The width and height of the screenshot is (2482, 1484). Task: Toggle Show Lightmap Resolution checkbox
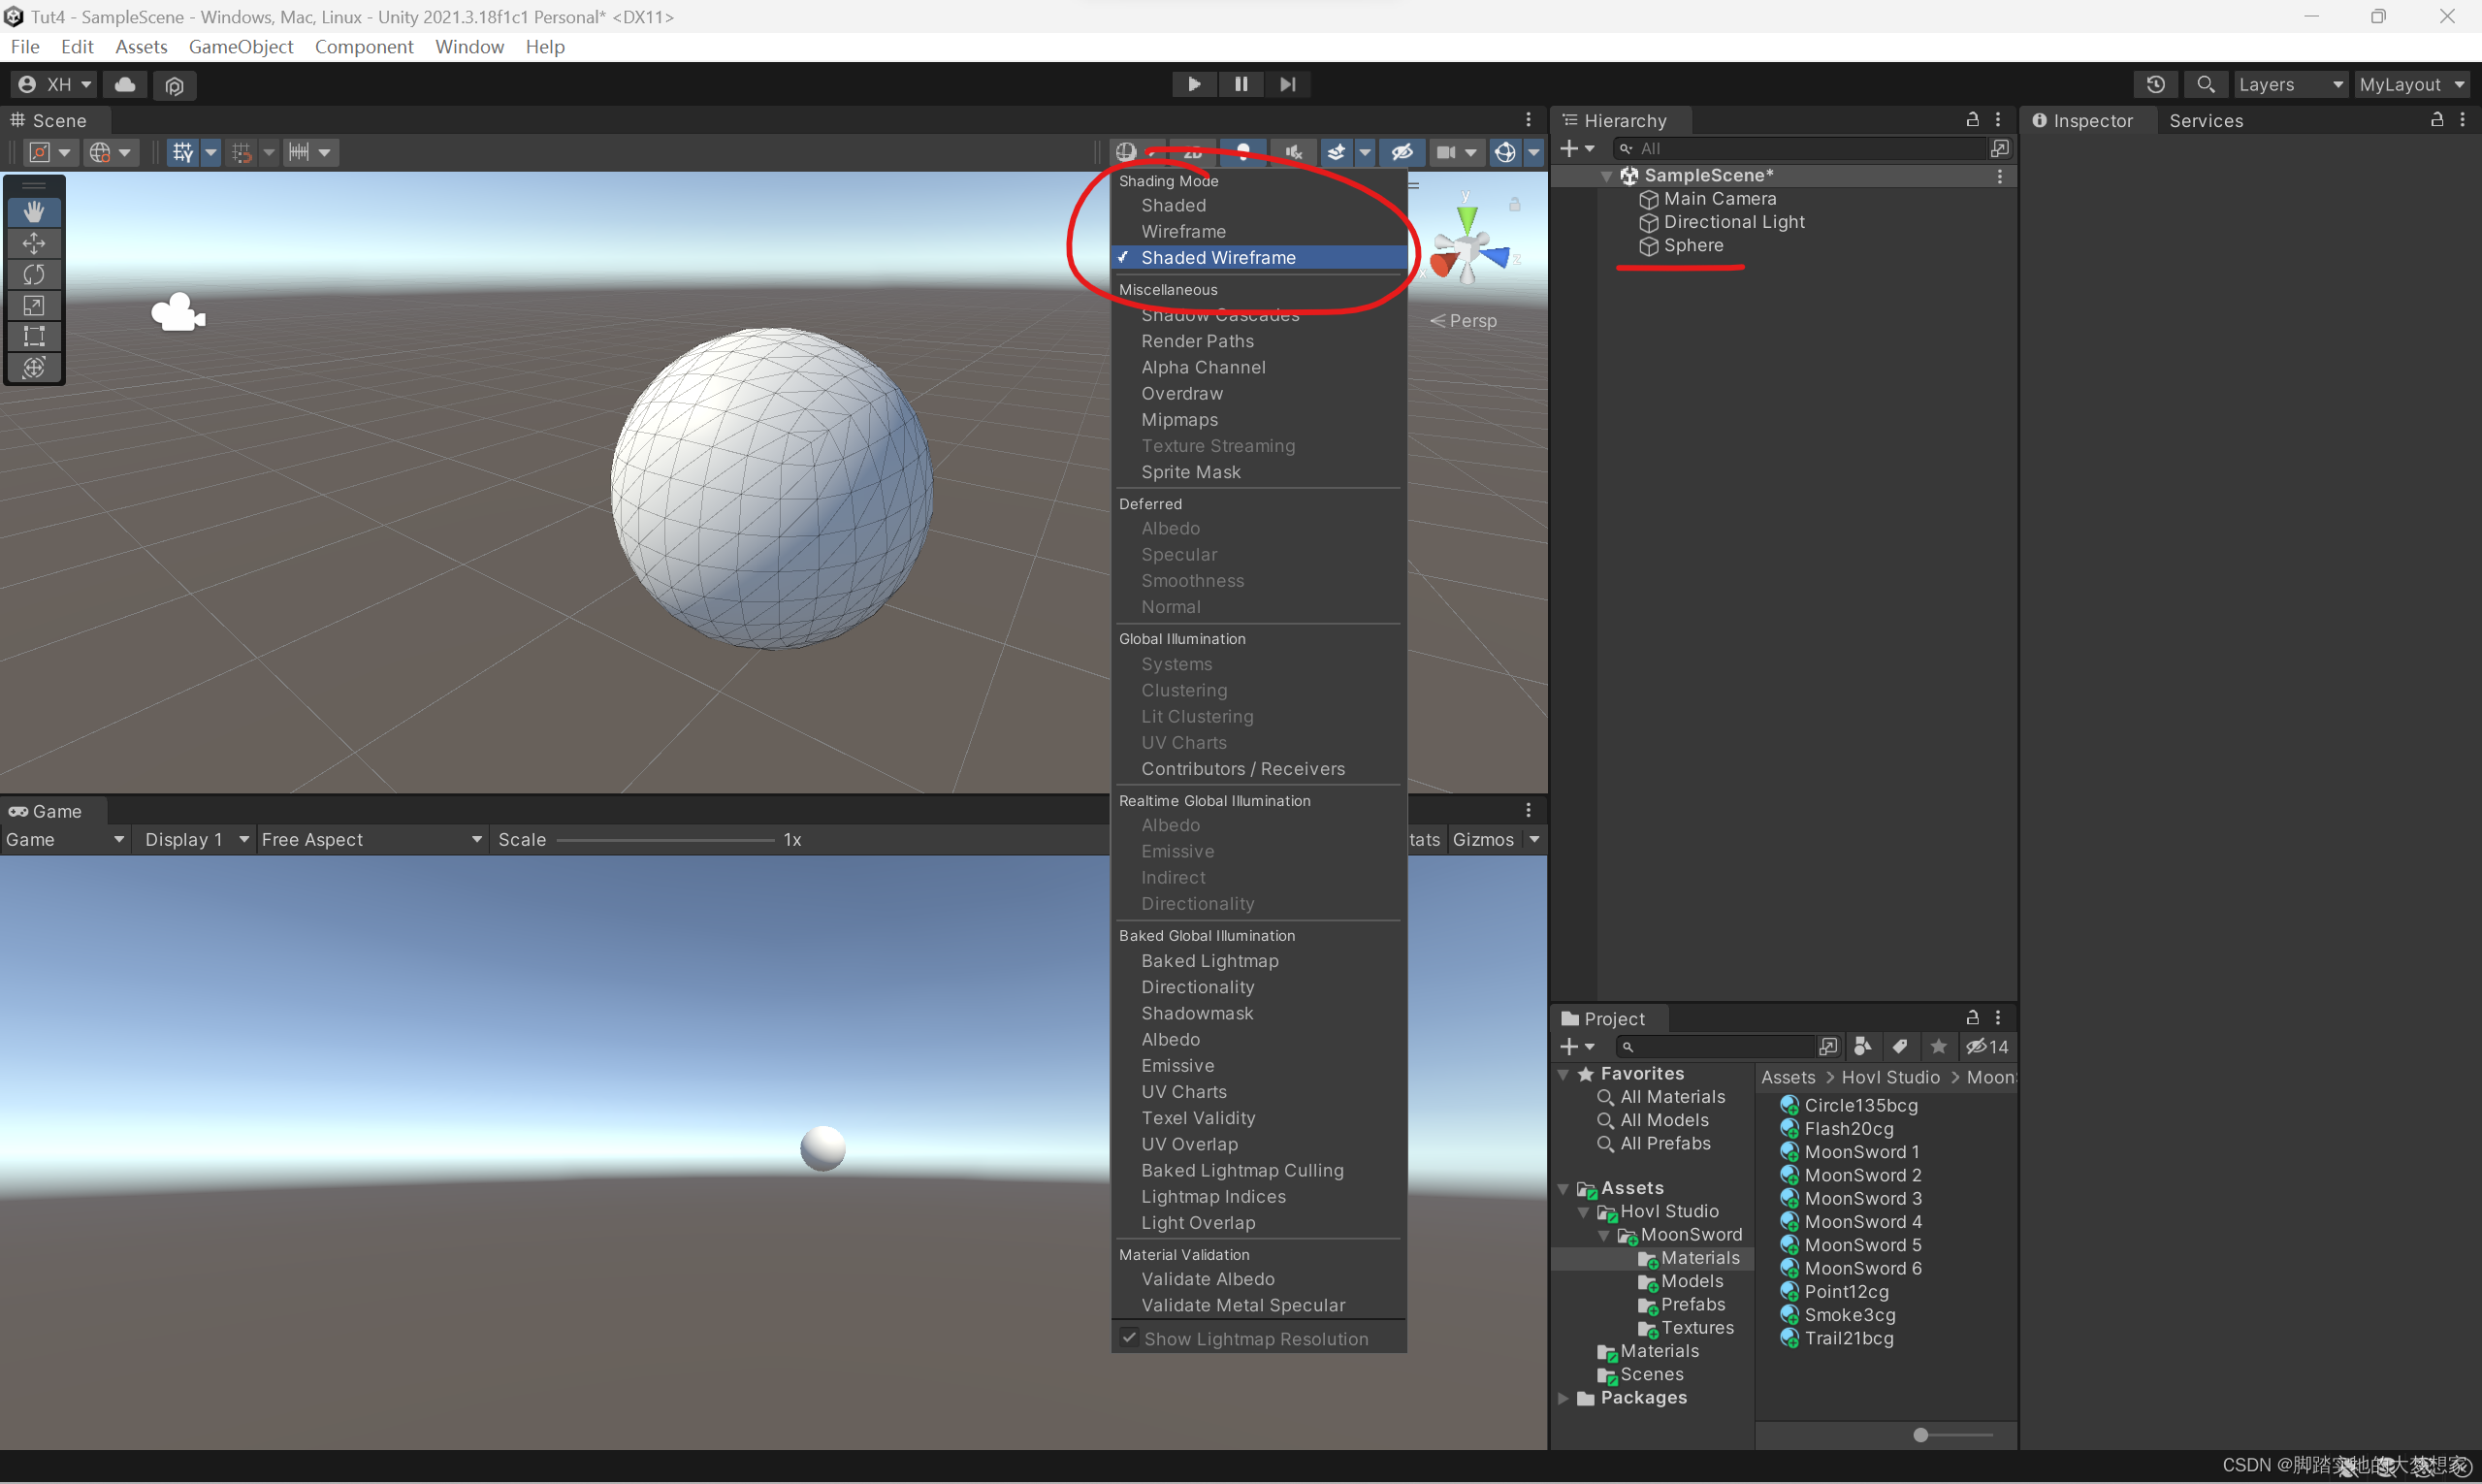[x=1129, y=1338]
